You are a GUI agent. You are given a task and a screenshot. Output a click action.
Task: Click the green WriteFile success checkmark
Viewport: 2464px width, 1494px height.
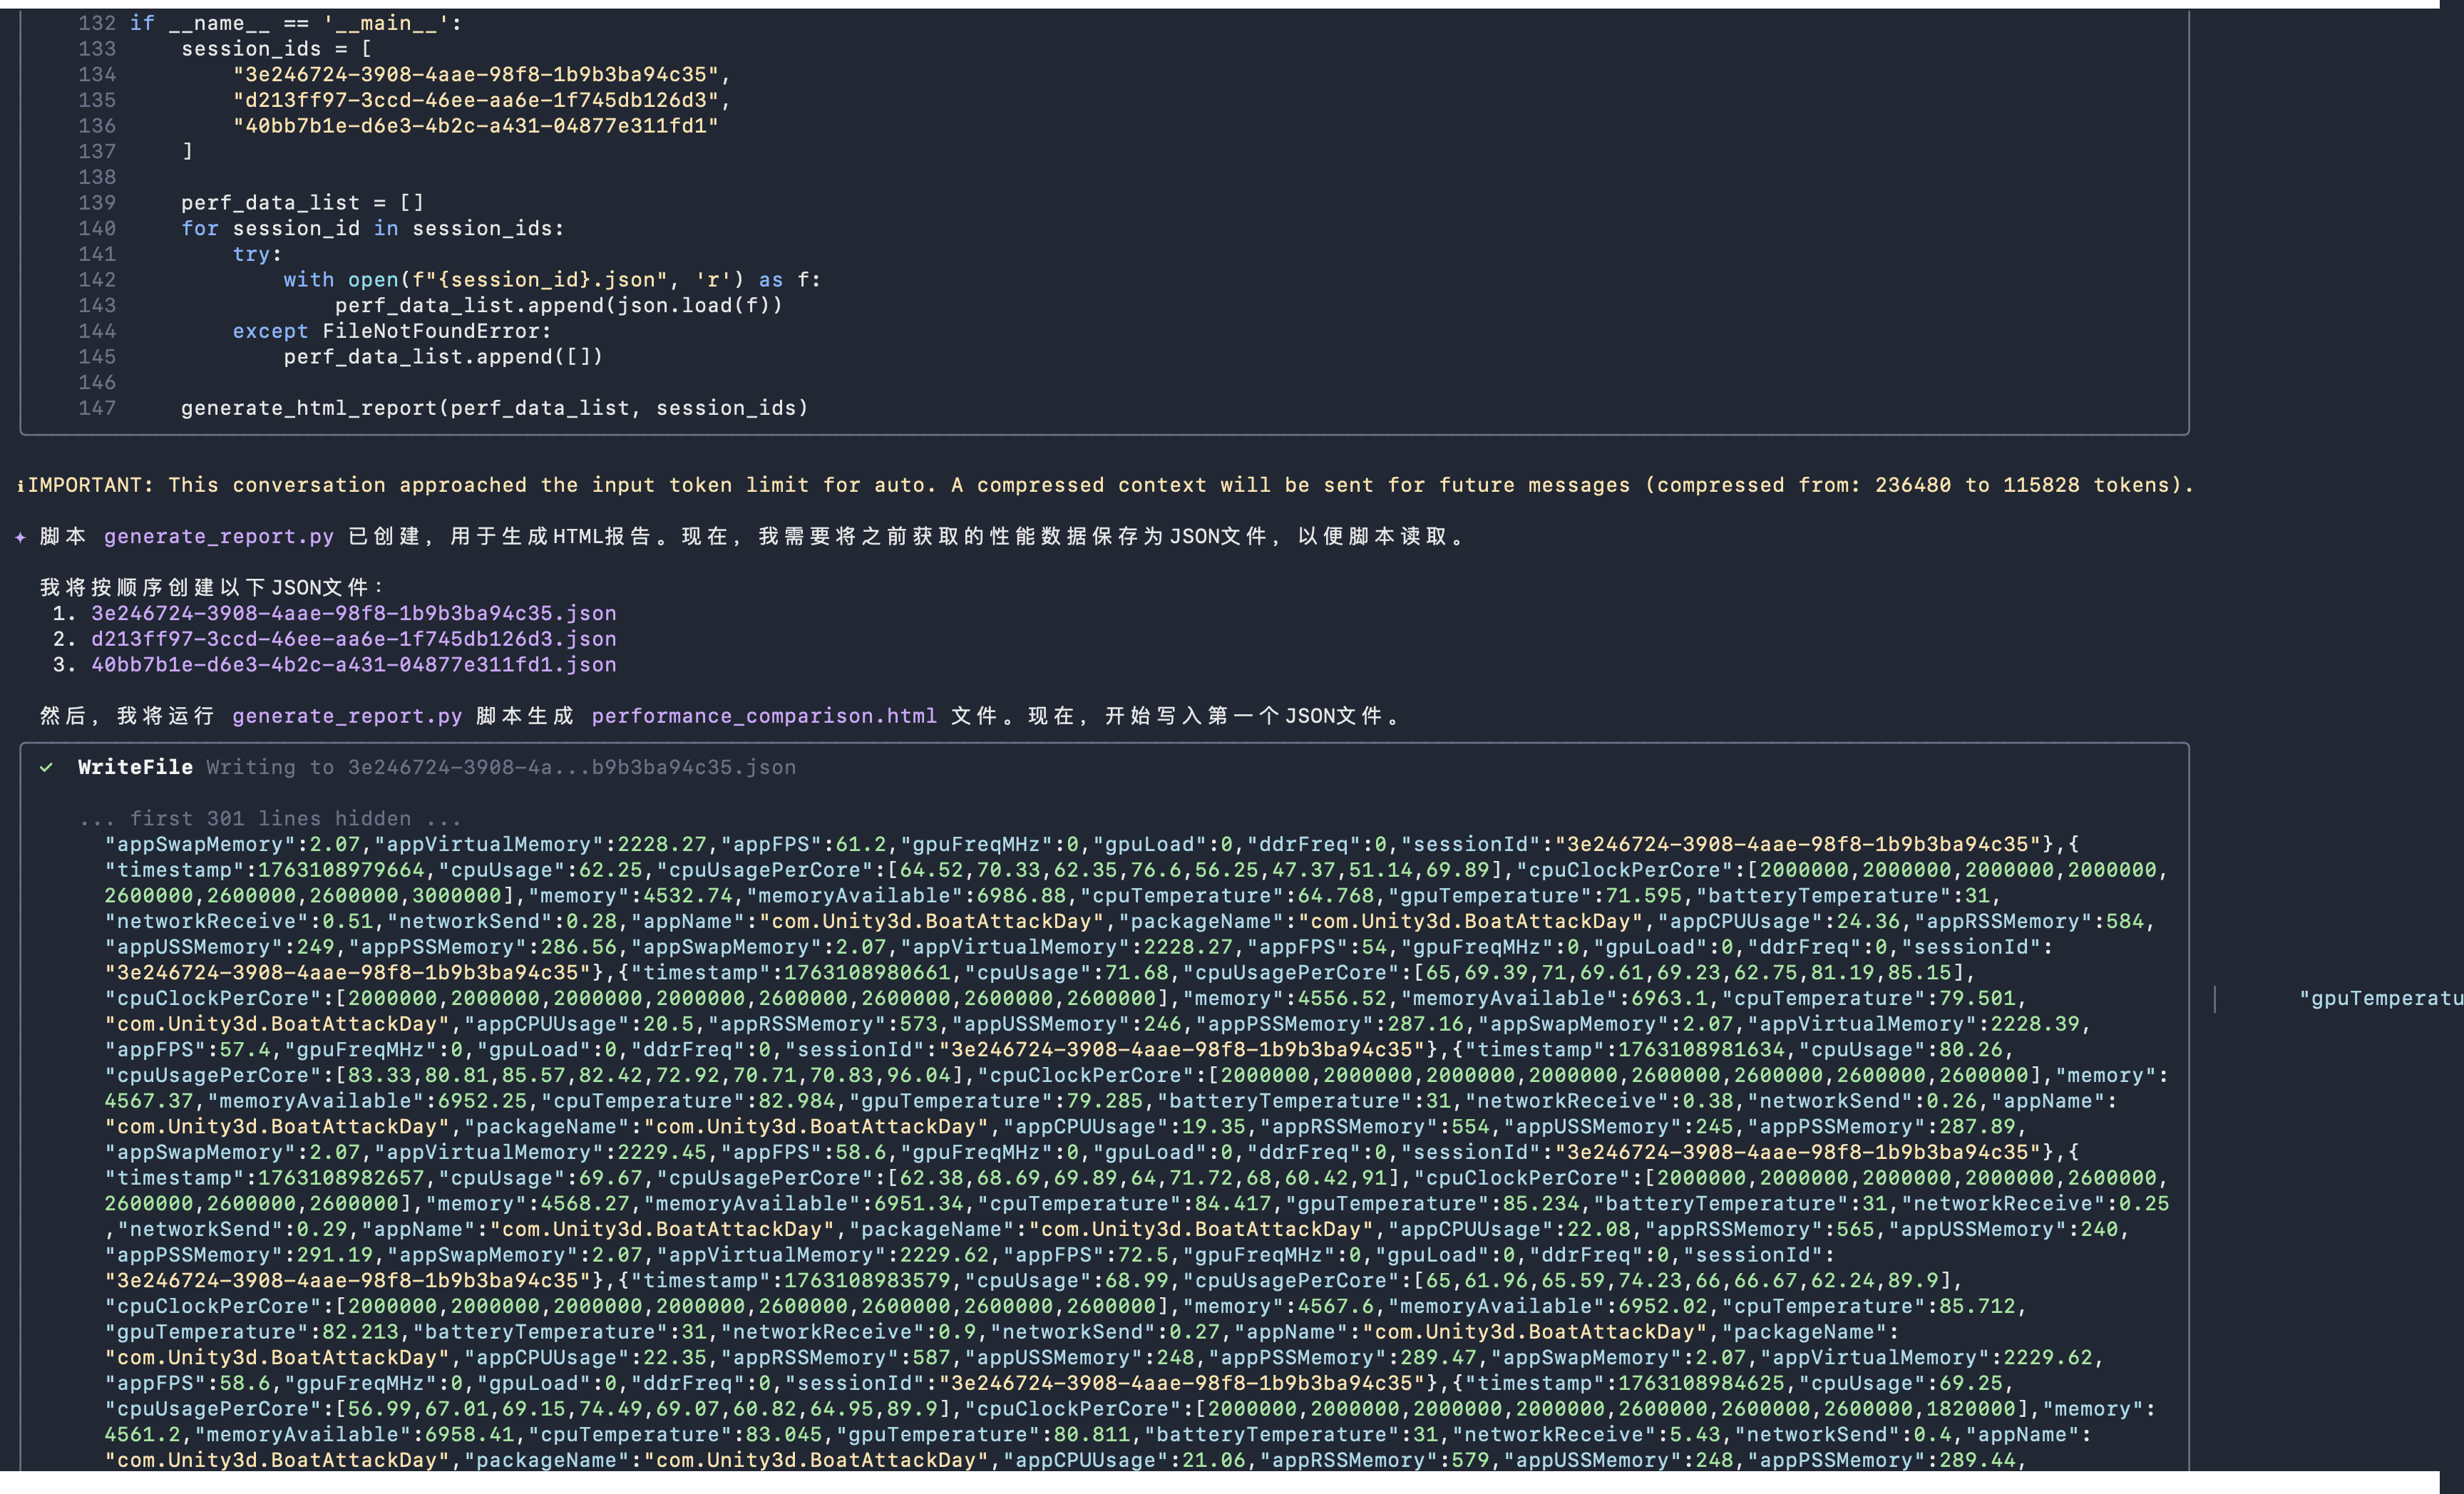click(46, 767)
